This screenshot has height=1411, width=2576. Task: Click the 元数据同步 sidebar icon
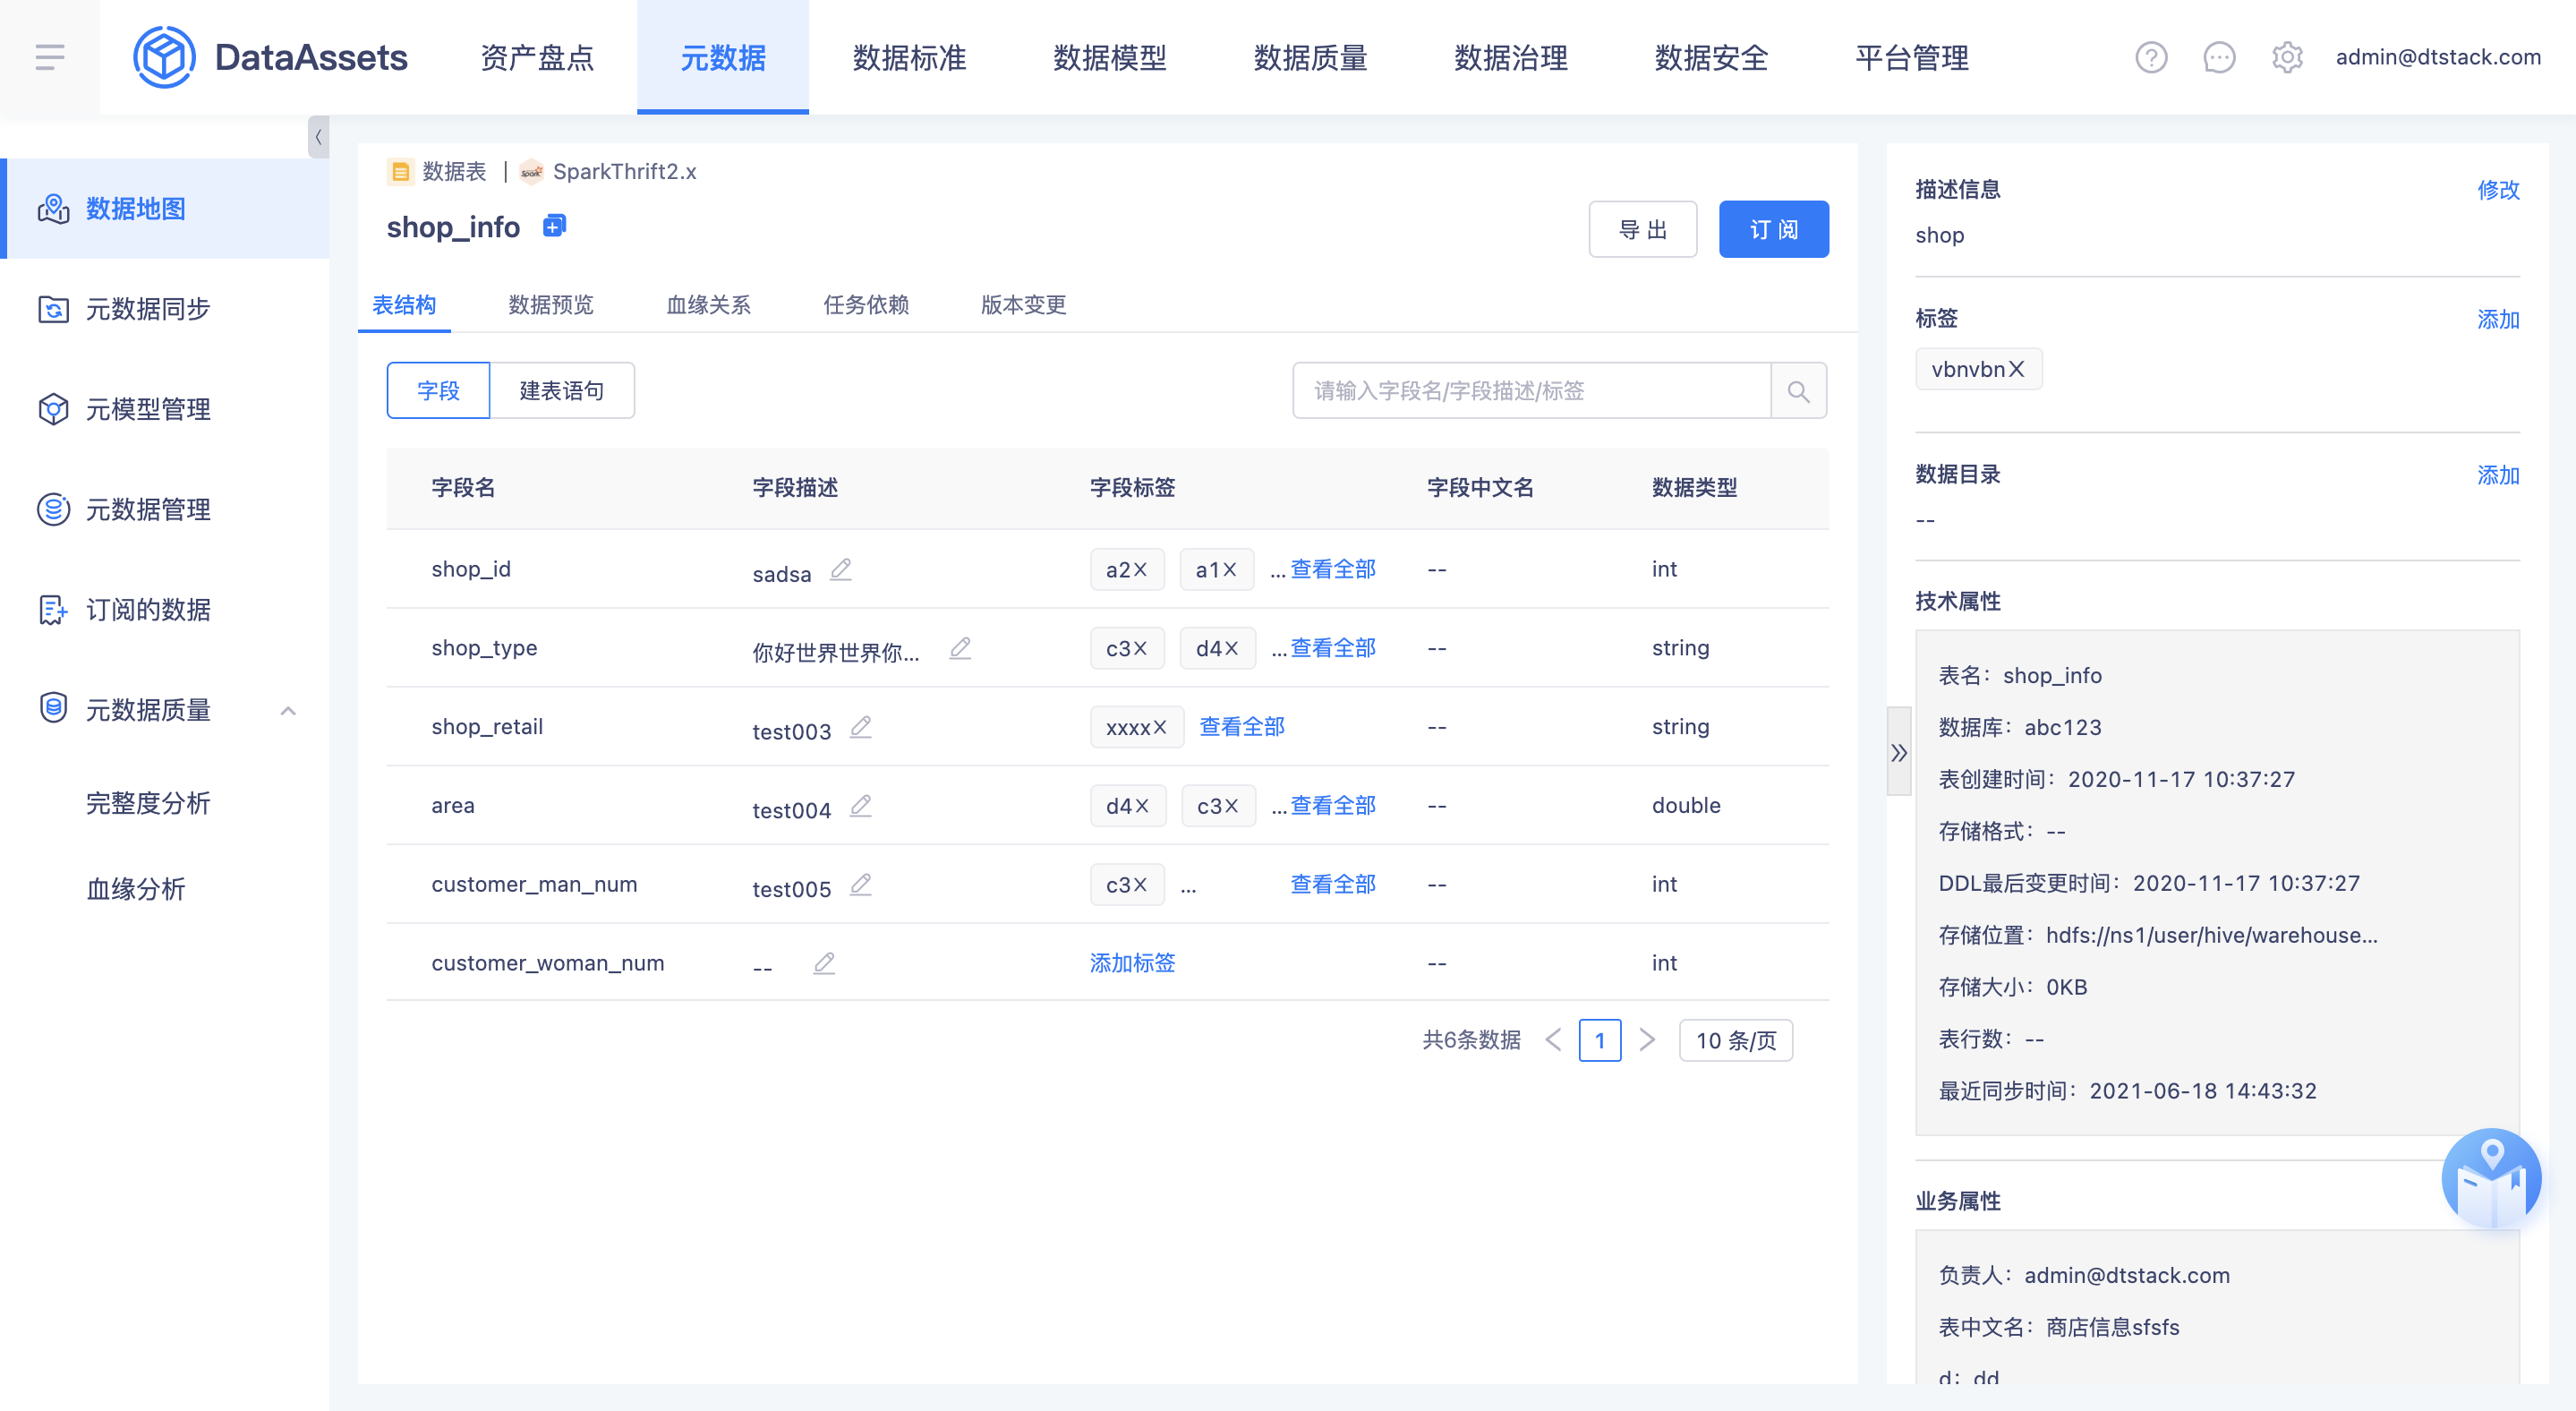point(53,309)
